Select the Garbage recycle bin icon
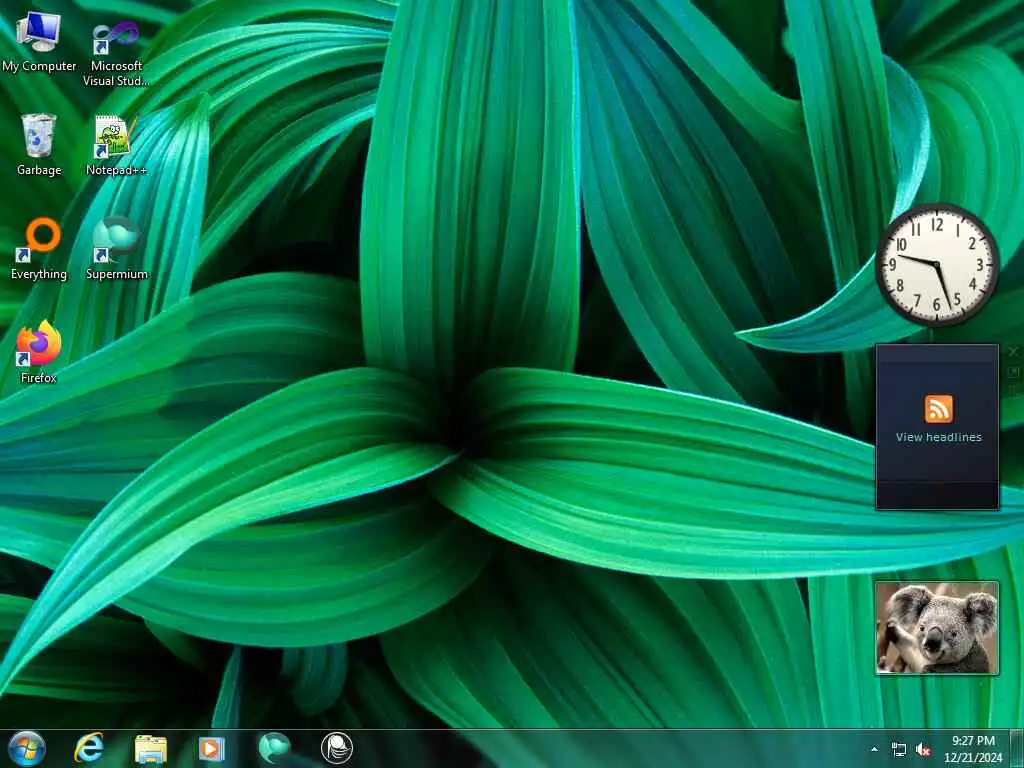The height and width of the screenshot is (768, 1024). [39, 144]
